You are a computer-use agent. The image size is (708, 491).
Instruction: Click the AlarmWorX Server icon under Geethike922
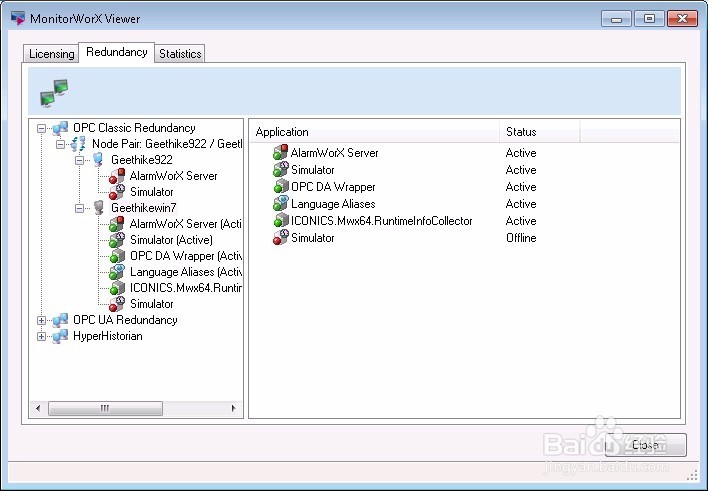[x=117, y=176]
